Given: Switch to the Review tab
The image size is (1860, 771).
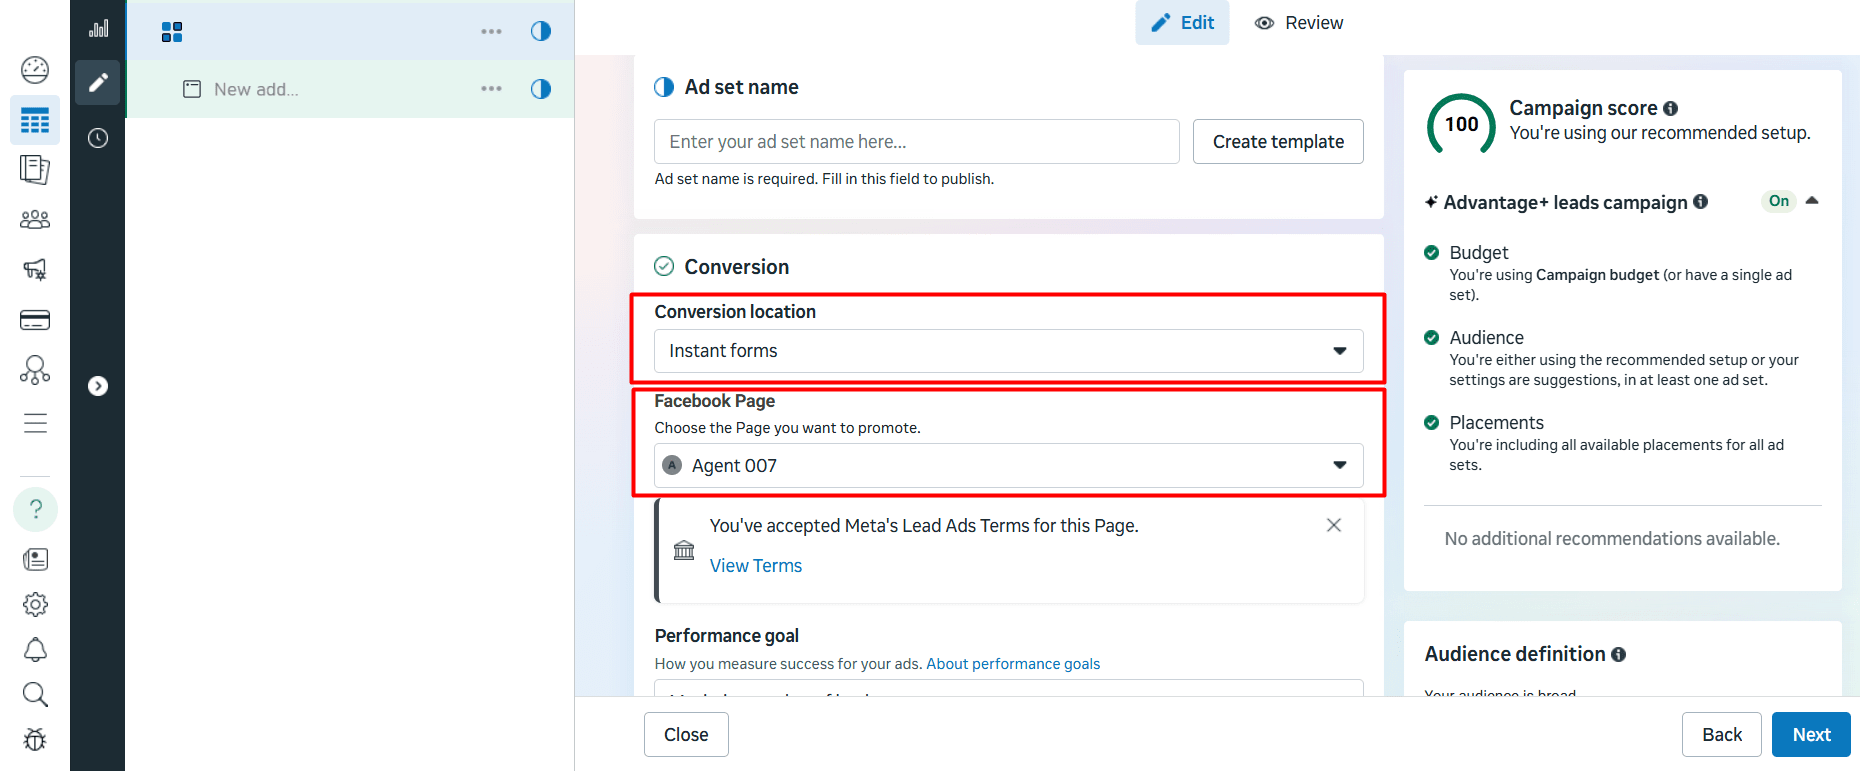Looking at the screenshot, I should point(1298,22).
